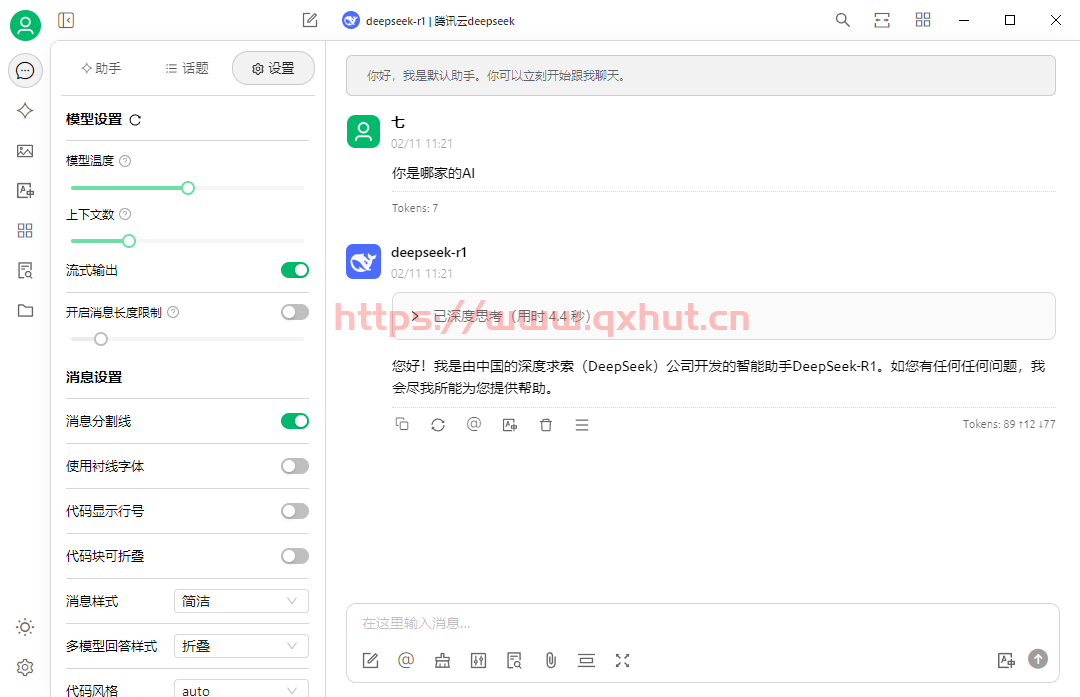Open more actions menu under the reply
1080x697 pixels.
click(582, 425)
